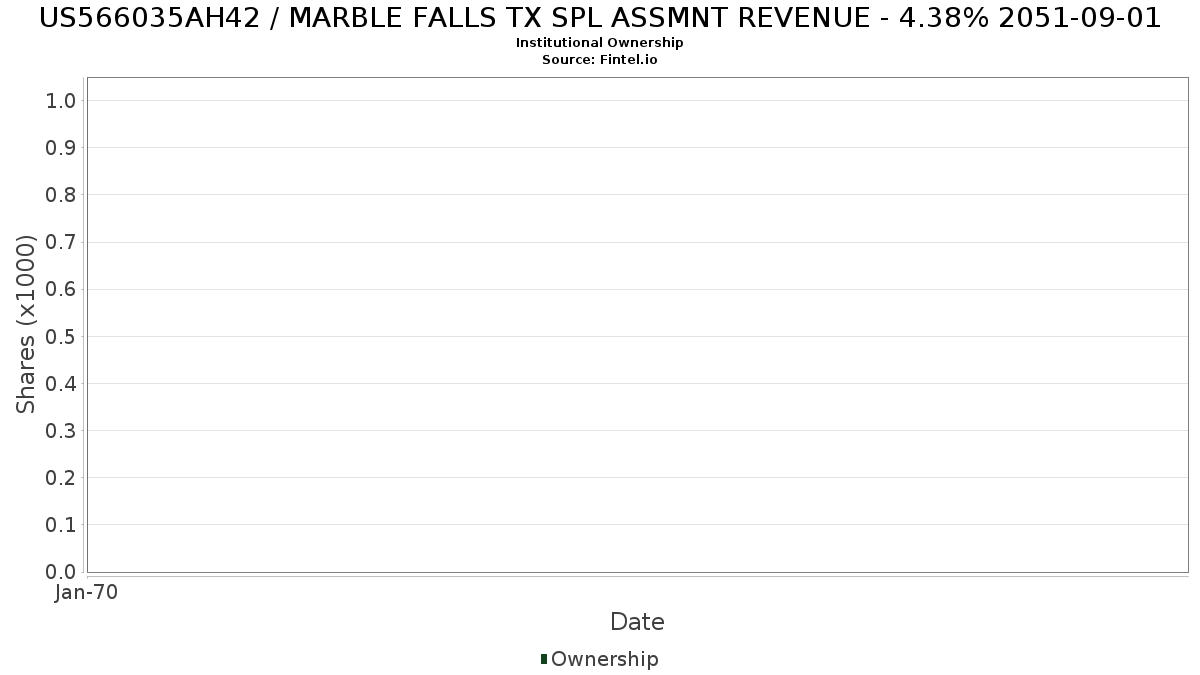
Task: Click the green Ownership legend color swatch
Action: [544, 659]
